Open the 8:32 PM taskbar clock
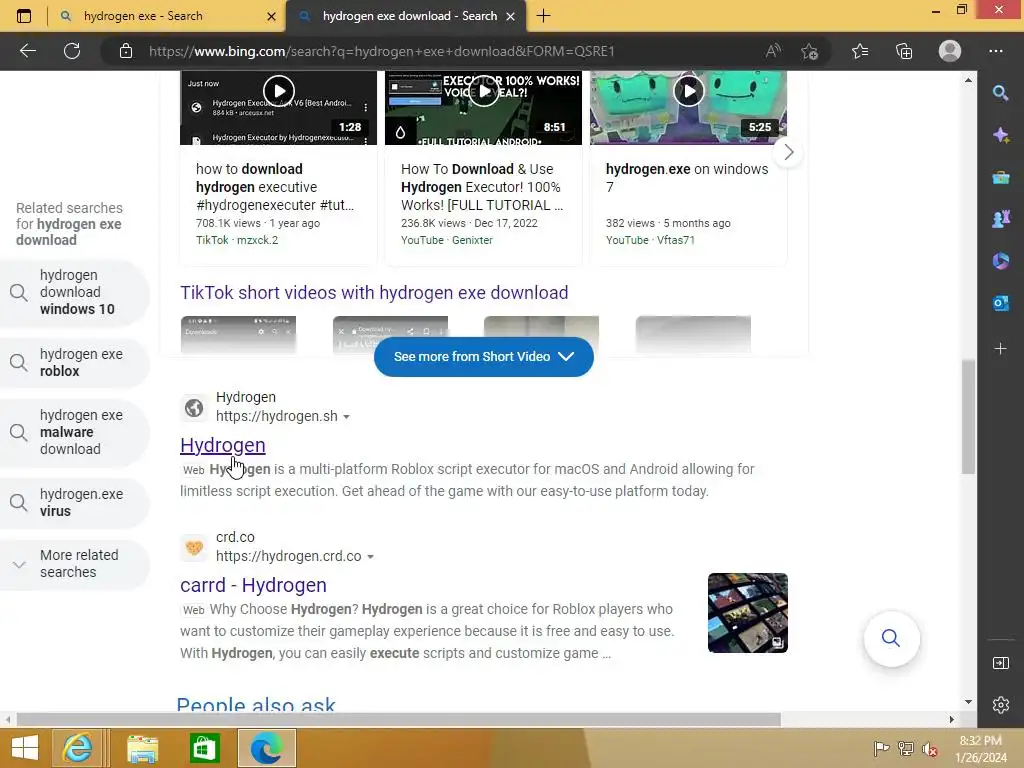This screenshot has height=768, width=1024. (x=981, y=749)
